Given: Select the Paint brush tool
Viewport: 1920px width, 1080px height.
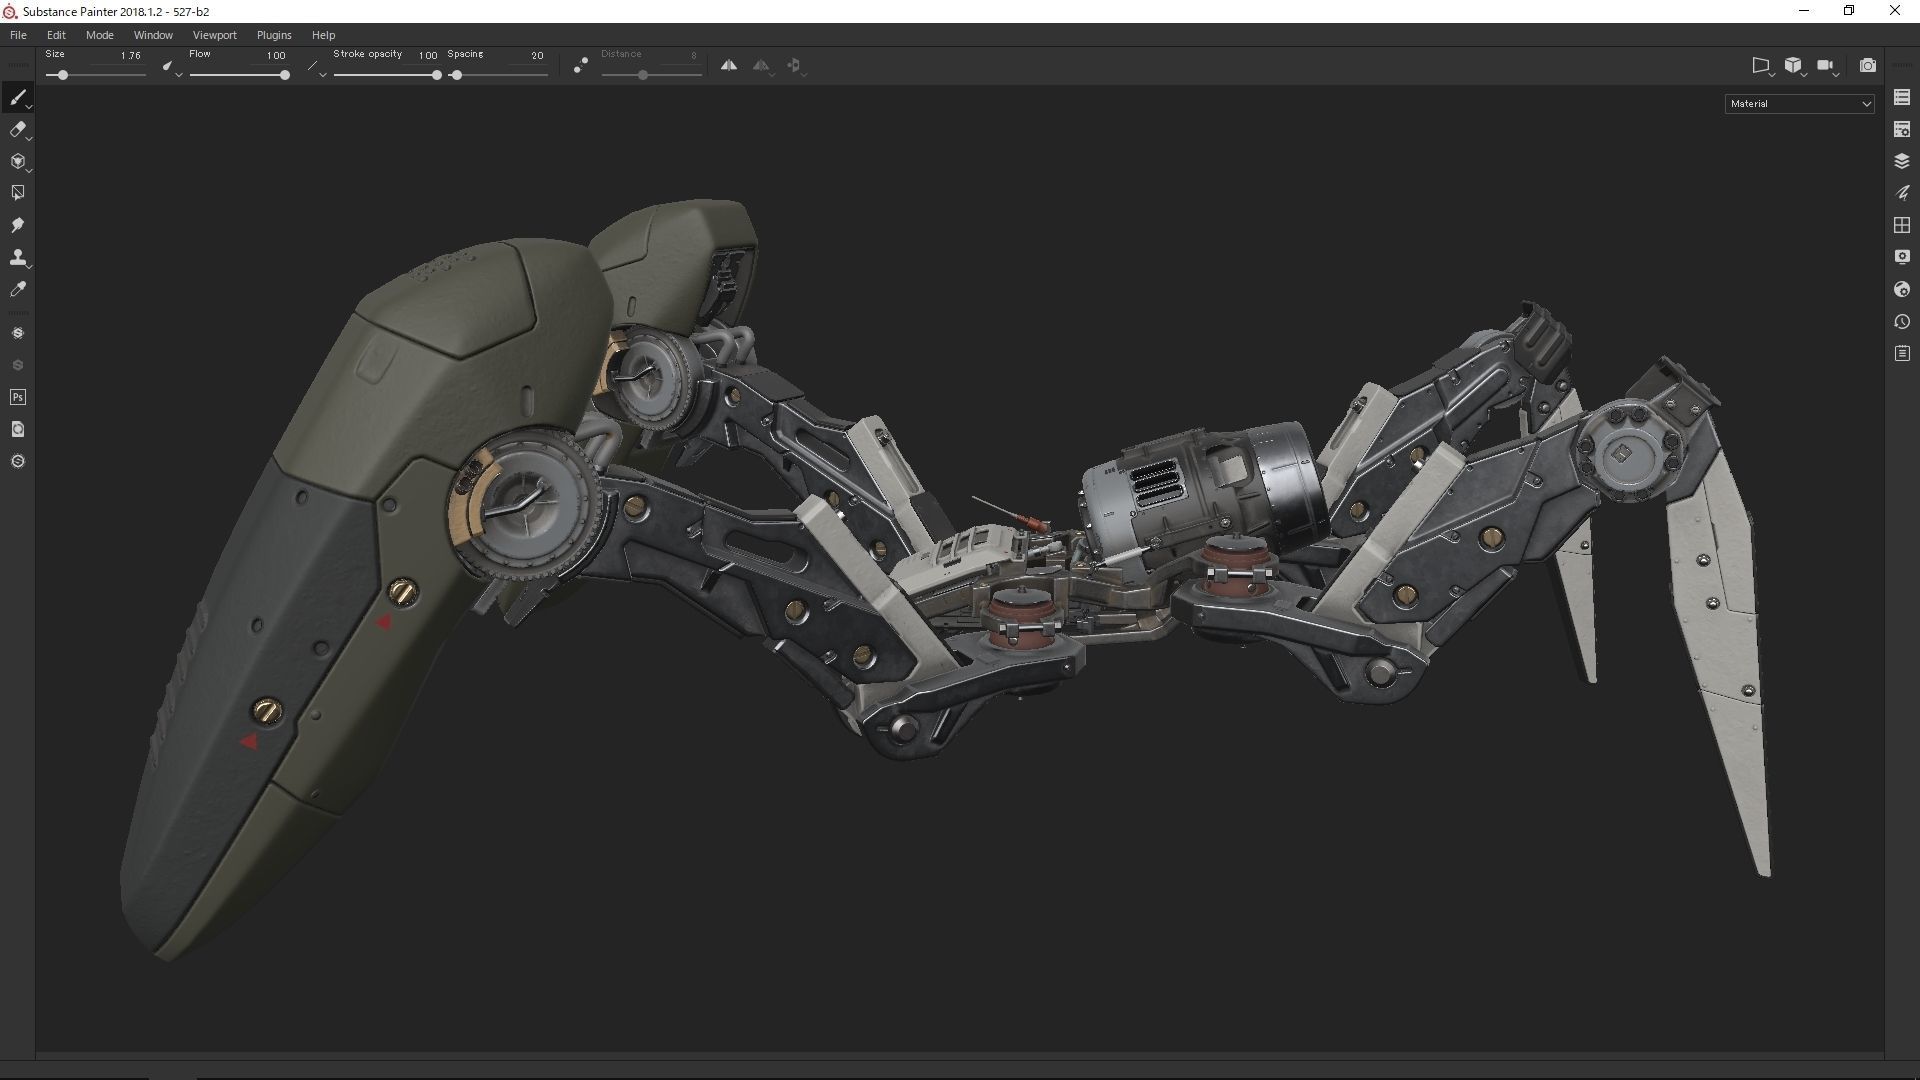Looking at the screenshot, I should (x=17, y=97).
